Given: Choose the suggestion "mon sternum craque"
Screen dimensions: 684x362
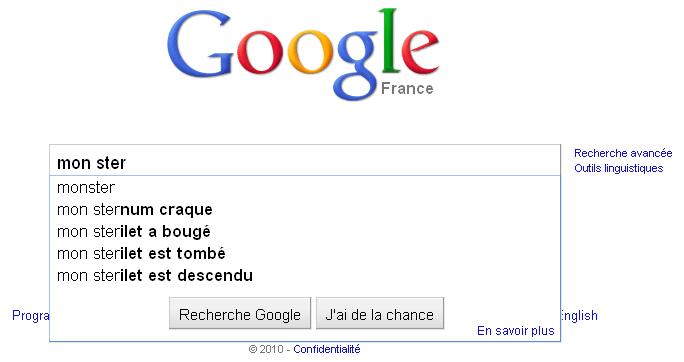Looking at the screenshot, I should (x=305, y=210).
